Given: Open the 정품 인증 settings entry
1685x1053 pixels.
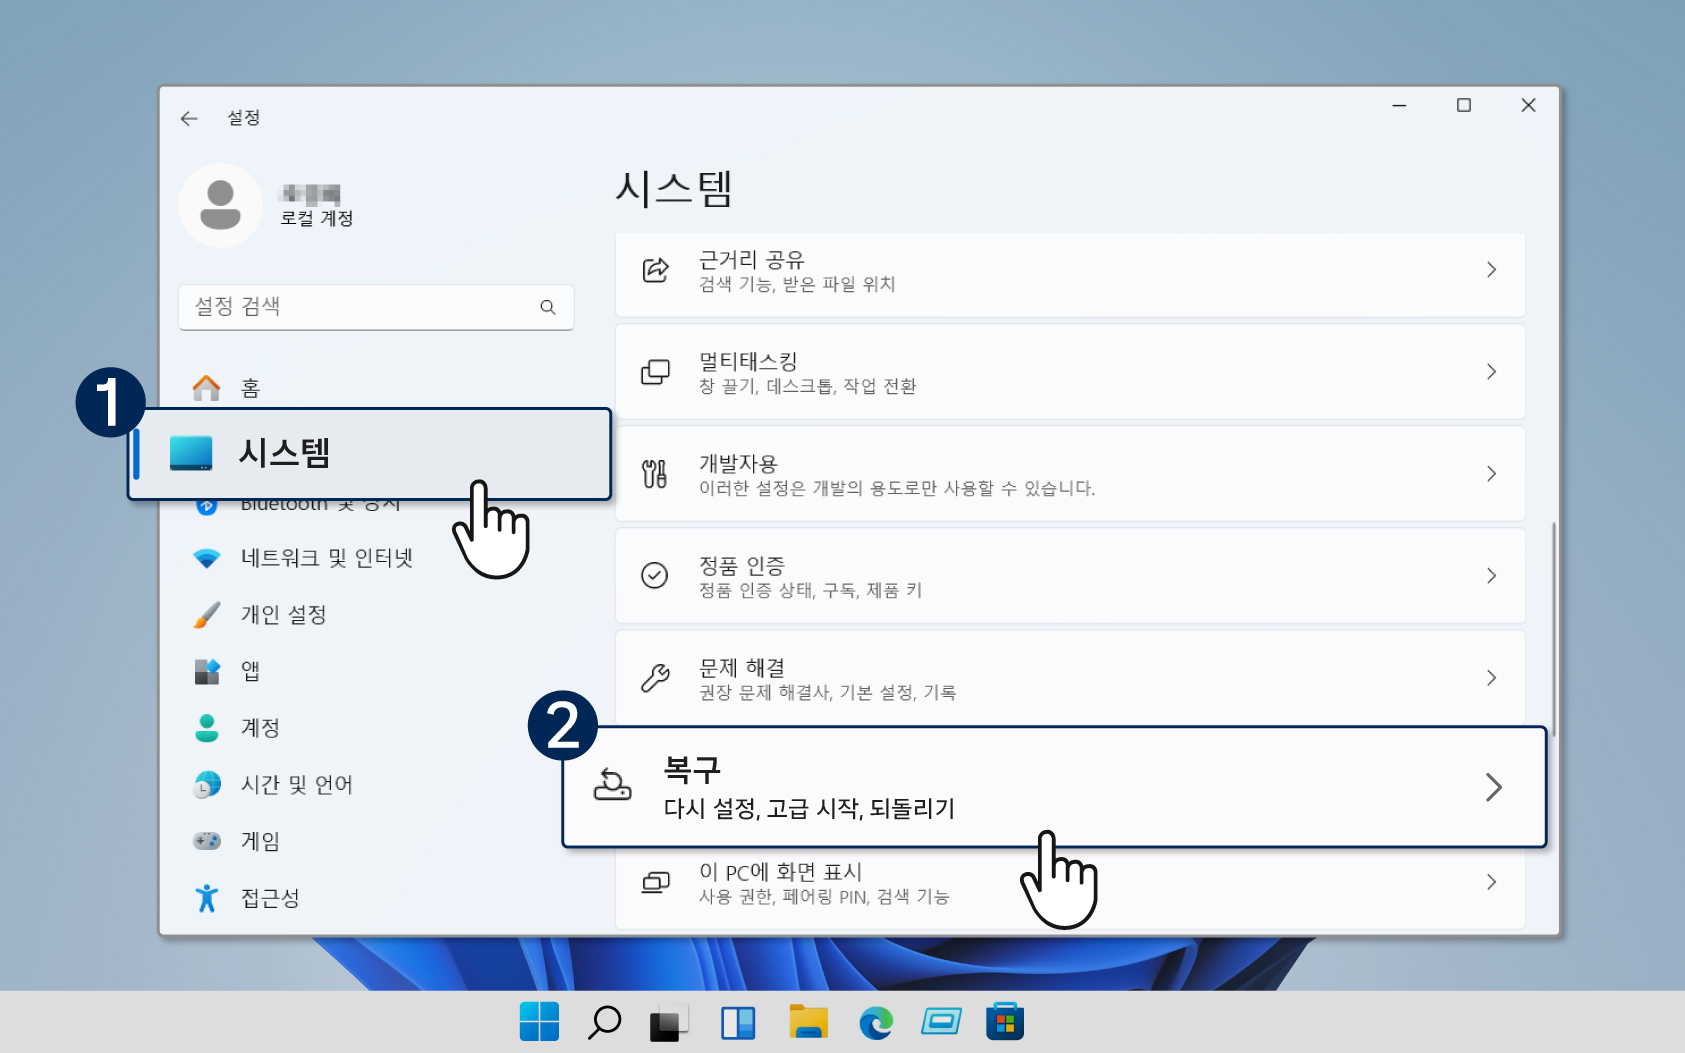Looking at the screenshot, I should coord(1068,576).
